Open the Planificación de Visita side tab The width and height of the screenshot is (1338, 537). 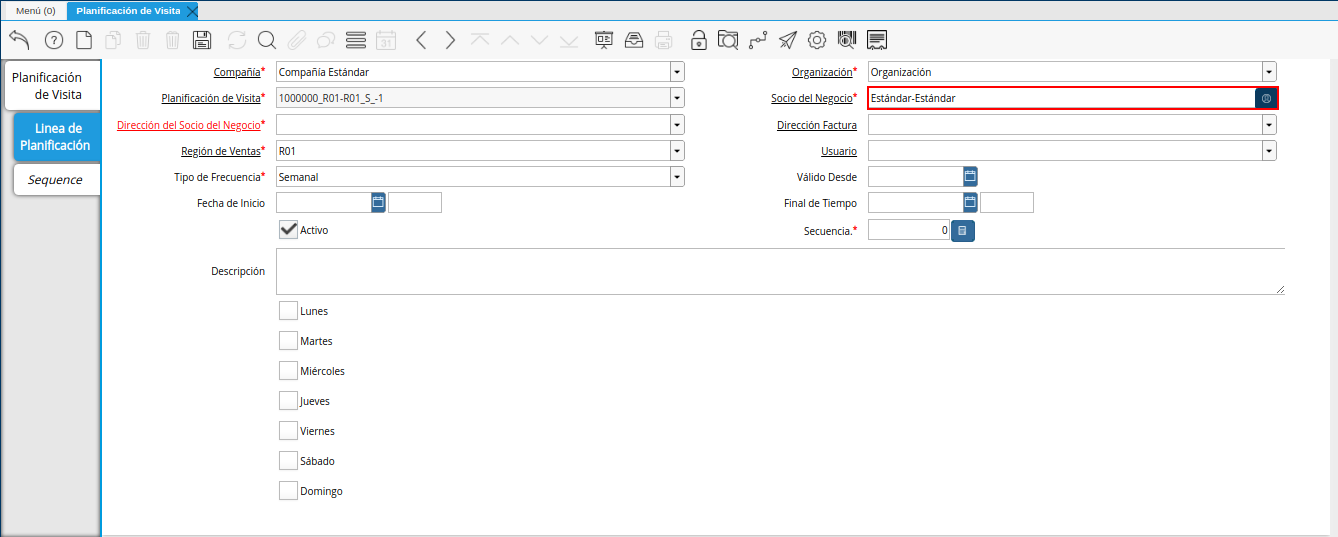pos(52,86)
